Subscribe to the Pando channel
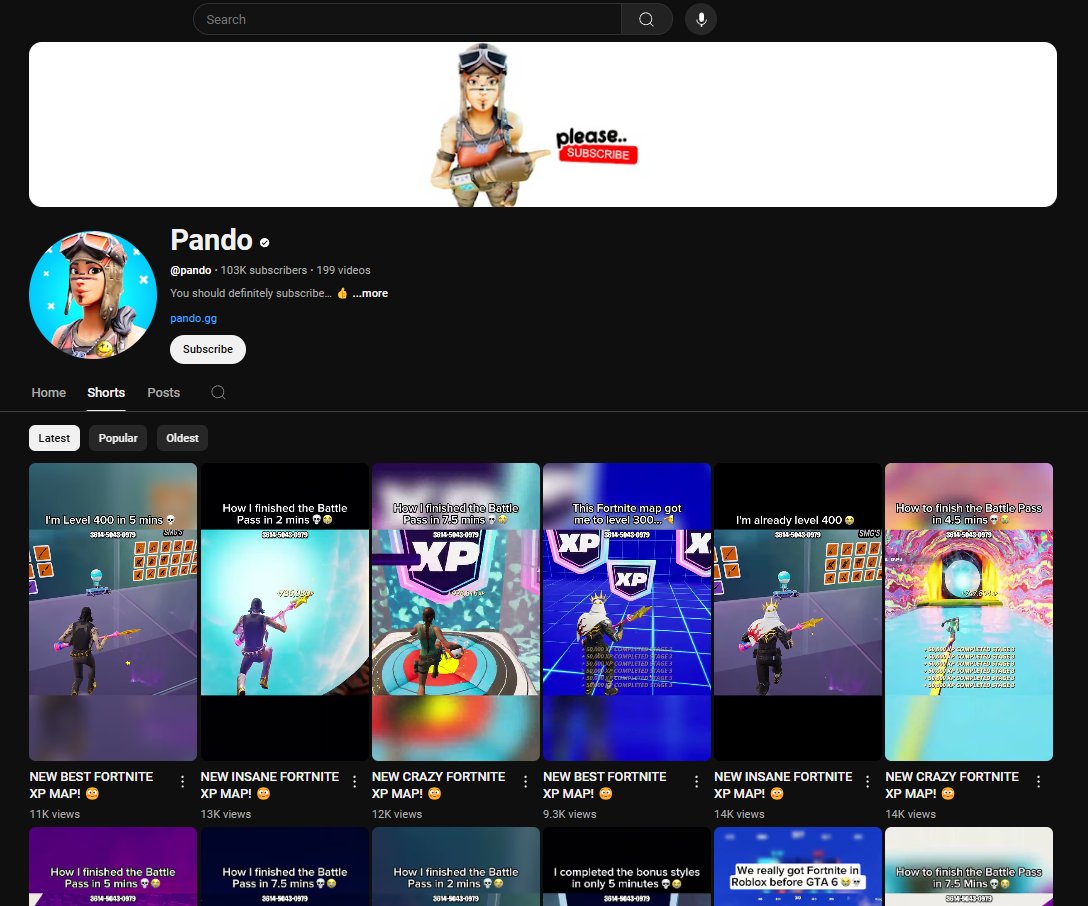This screenshot has height=906, width=1088. click(207, 350)
